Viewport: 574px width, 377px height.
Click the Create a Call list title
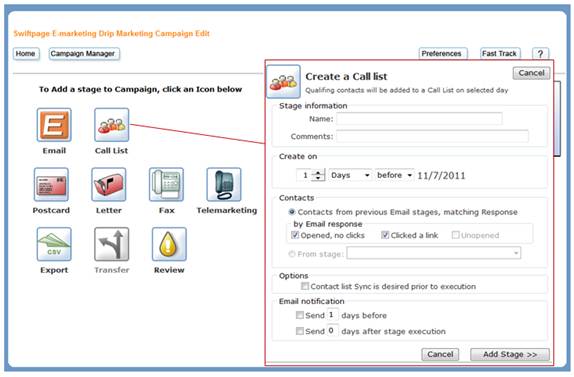tap(346, 76)
